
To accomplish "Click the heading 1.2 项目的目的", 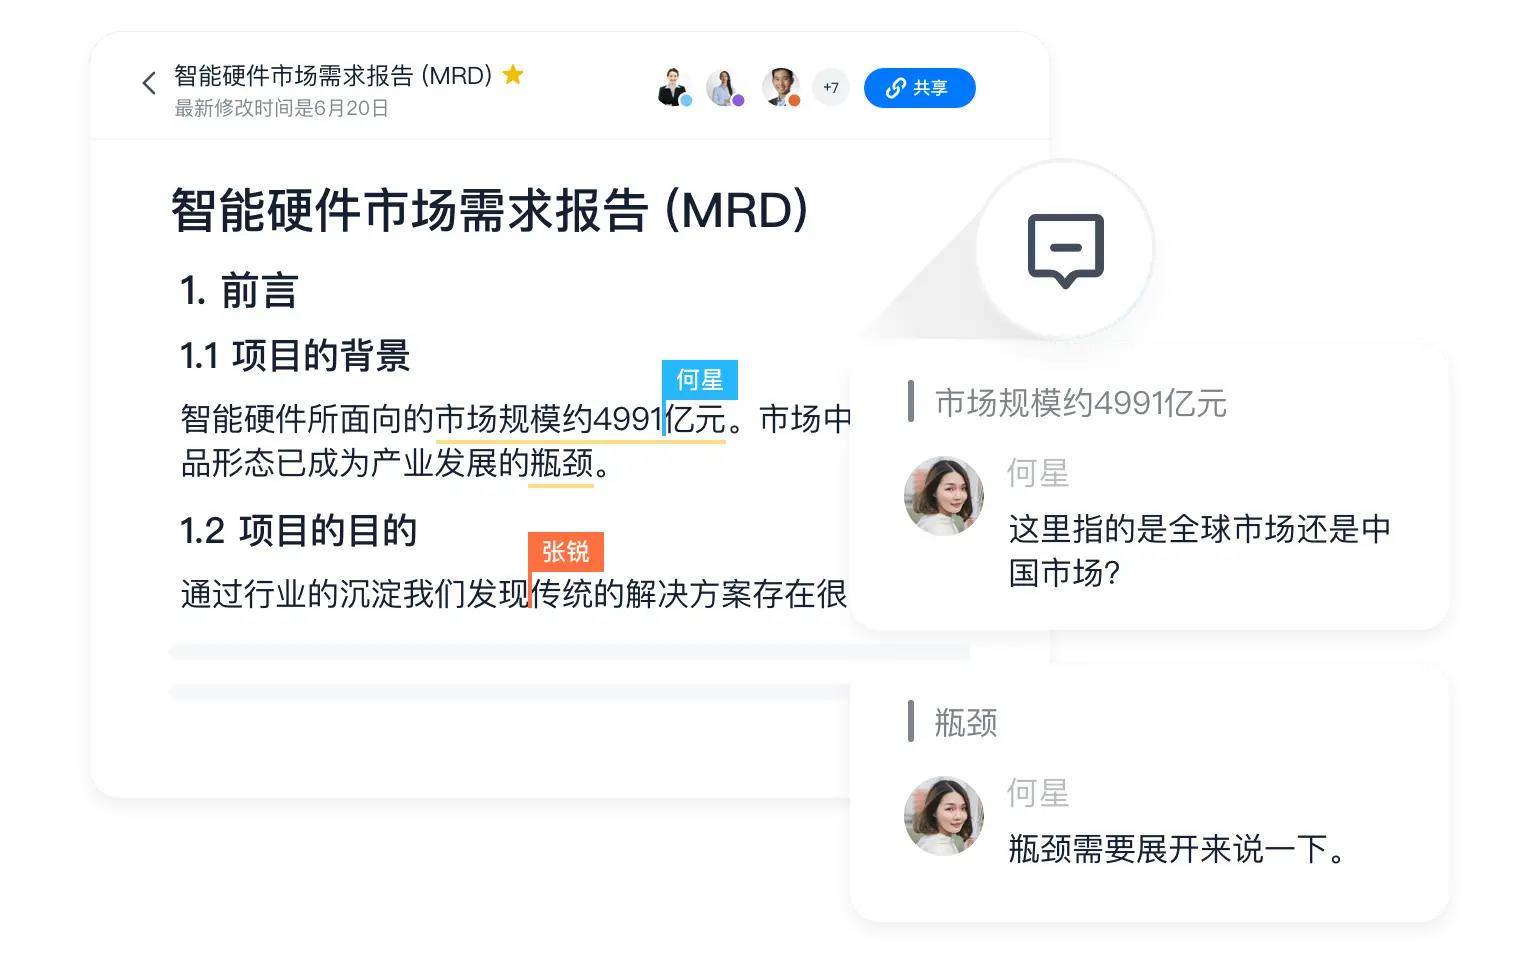I will (298, 531).
